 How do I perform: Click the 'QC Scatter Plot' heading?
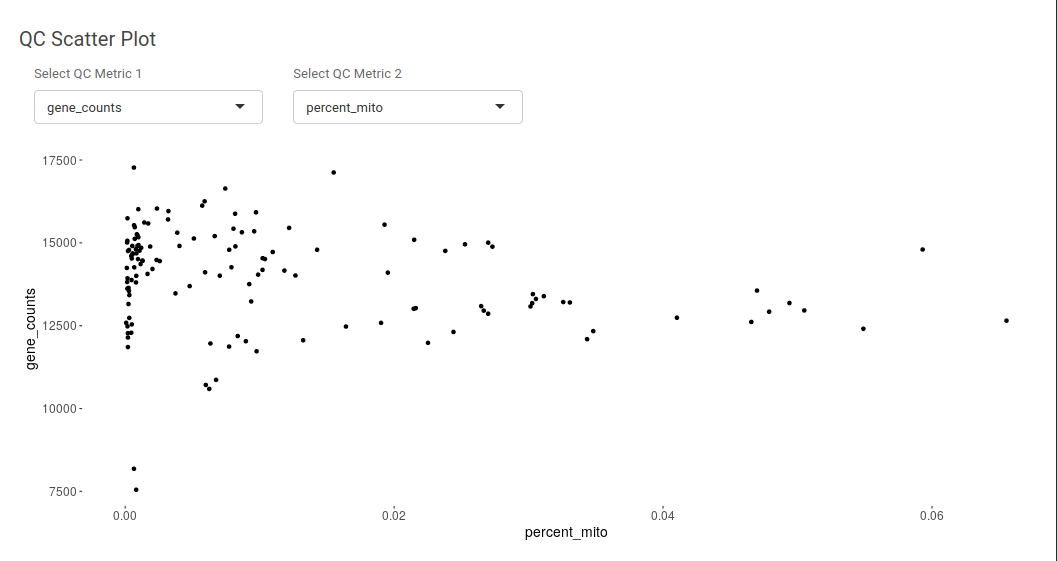tap(88, 39)
